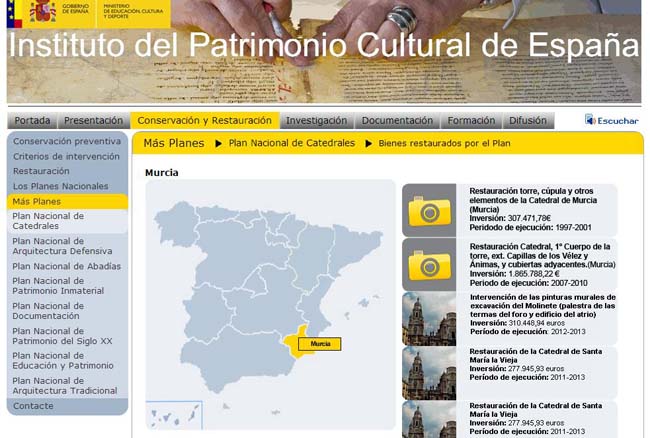This screenshot has height=438, width=650.
Task: Open Plan Nacional de Documentación
Action: point(48,311)
